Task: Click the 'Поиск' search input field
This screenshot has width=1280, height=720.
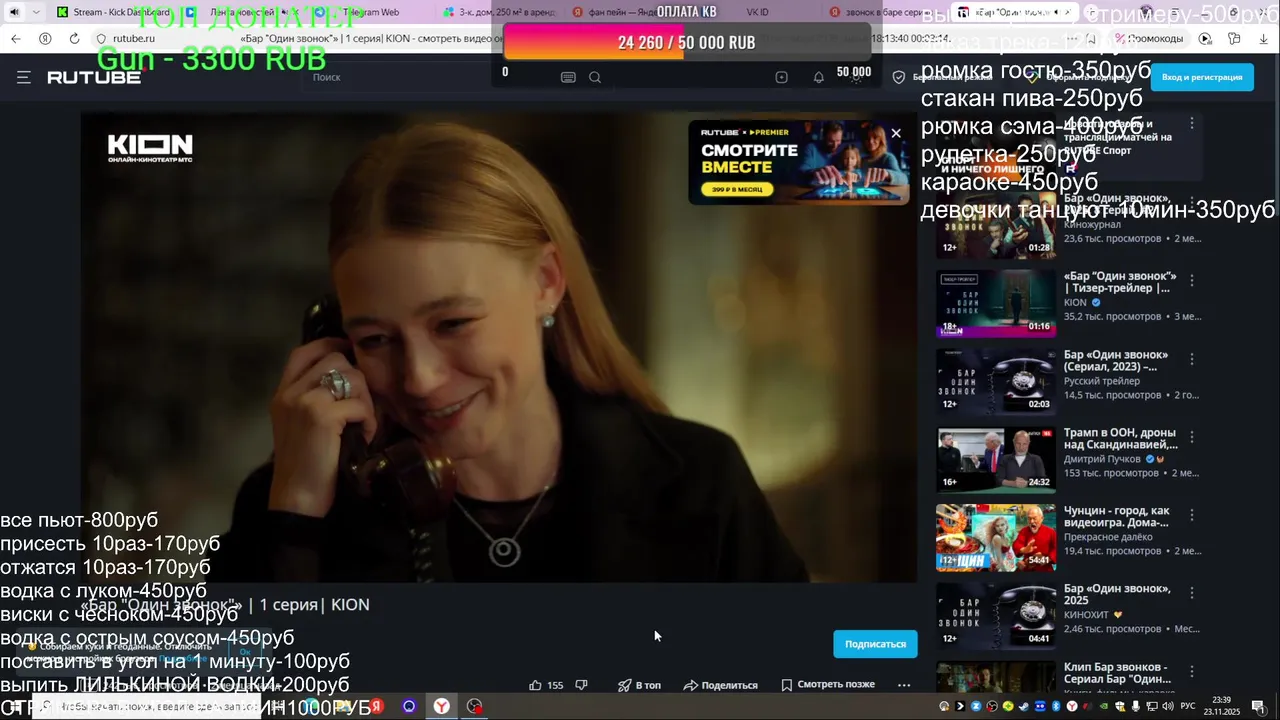Action: [x=430, y=77]
